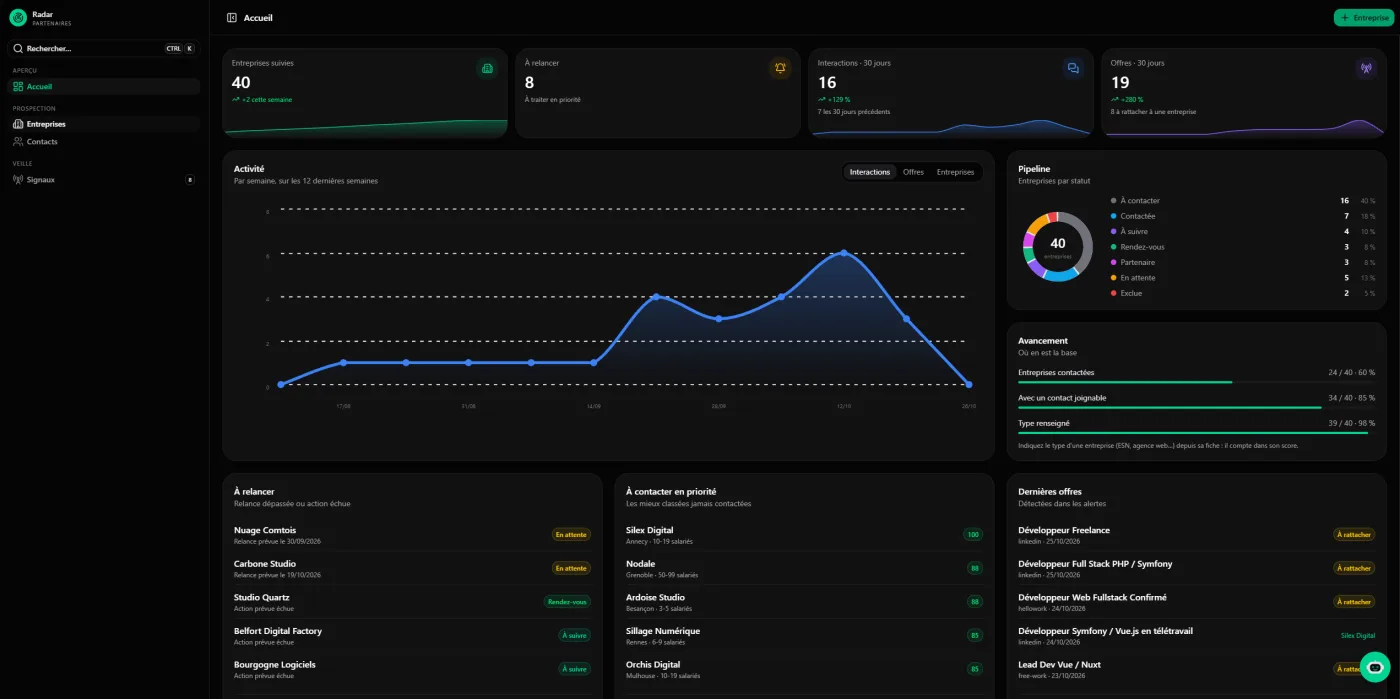Toggle the sidebar panel icon beside Accueil

click(232, 18)
